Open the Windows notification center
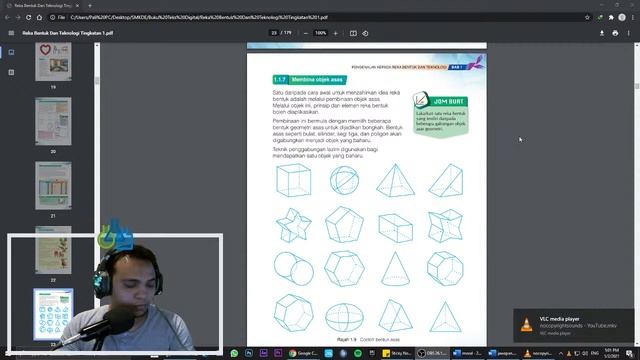 pyautogui.click(x=630, y=353)
